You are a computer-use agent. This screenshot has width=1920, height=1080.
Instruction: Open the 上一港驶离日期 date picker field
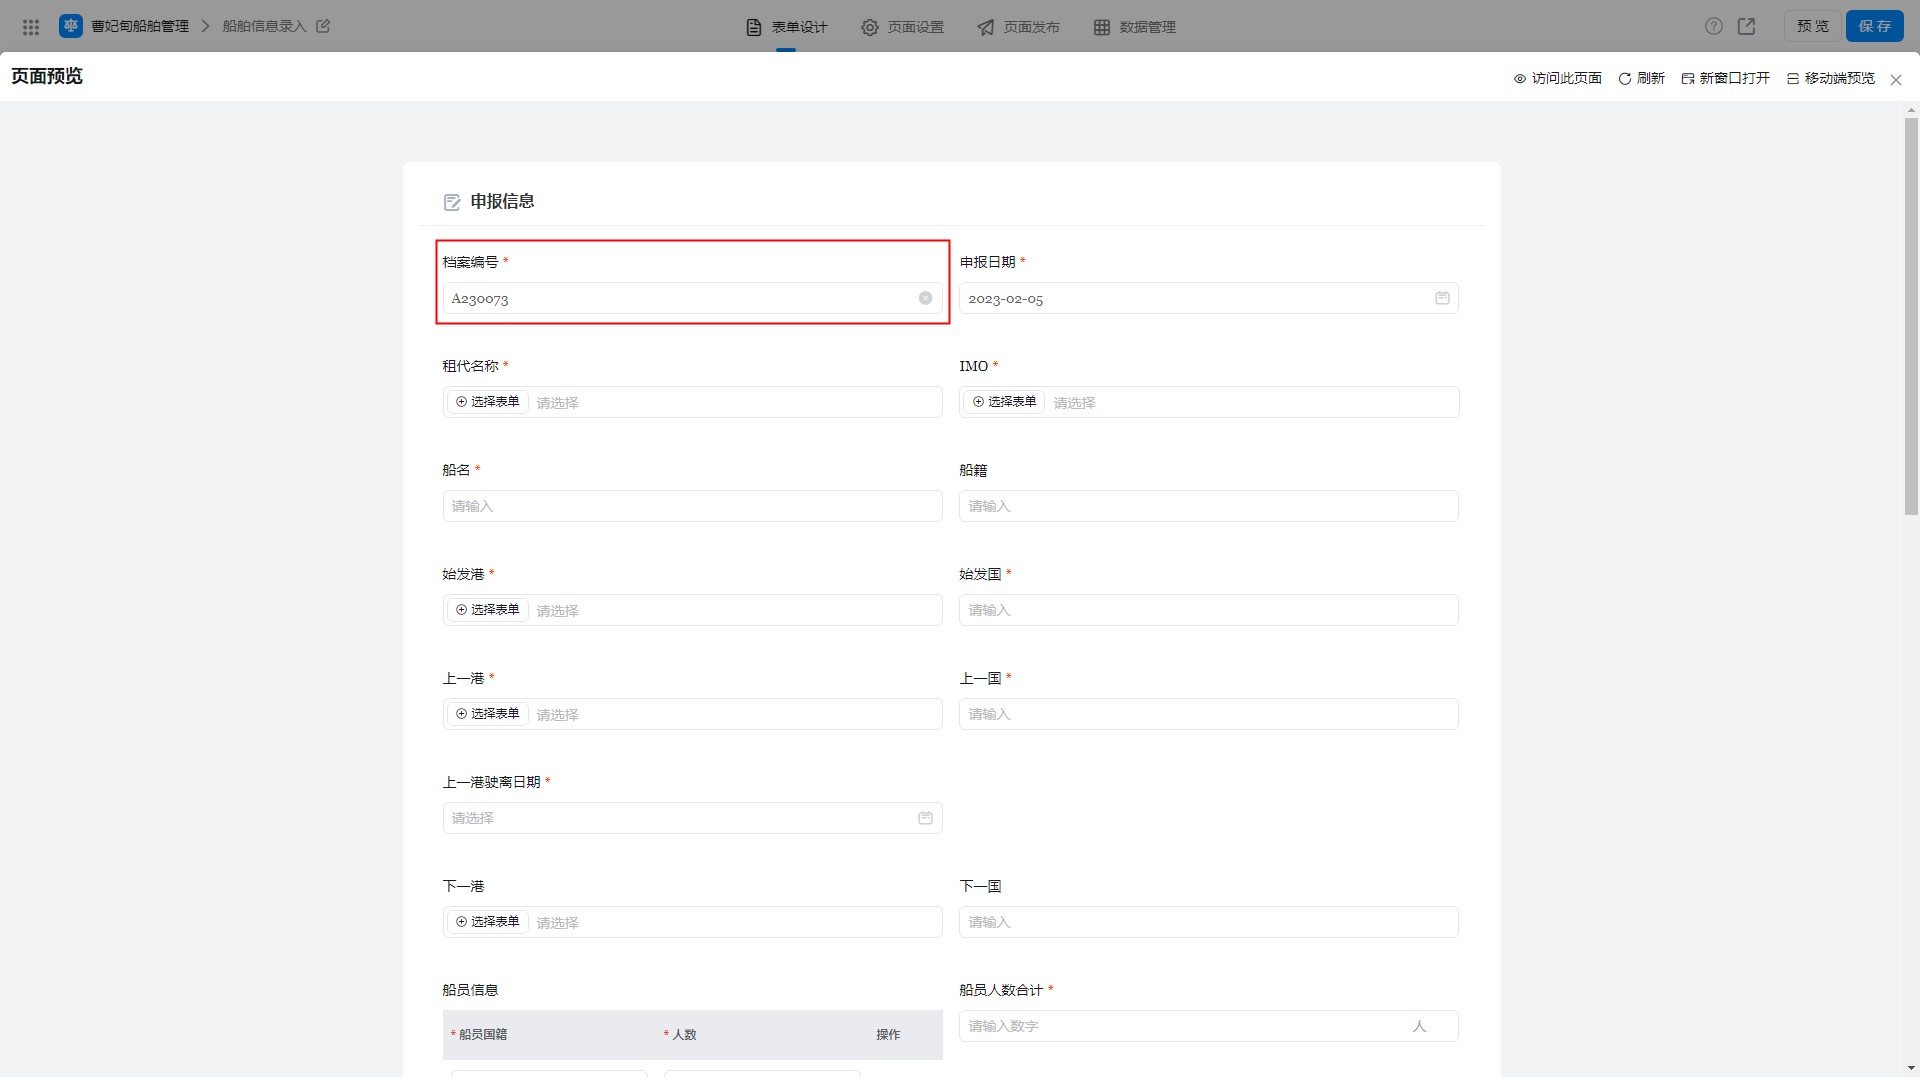692,818
